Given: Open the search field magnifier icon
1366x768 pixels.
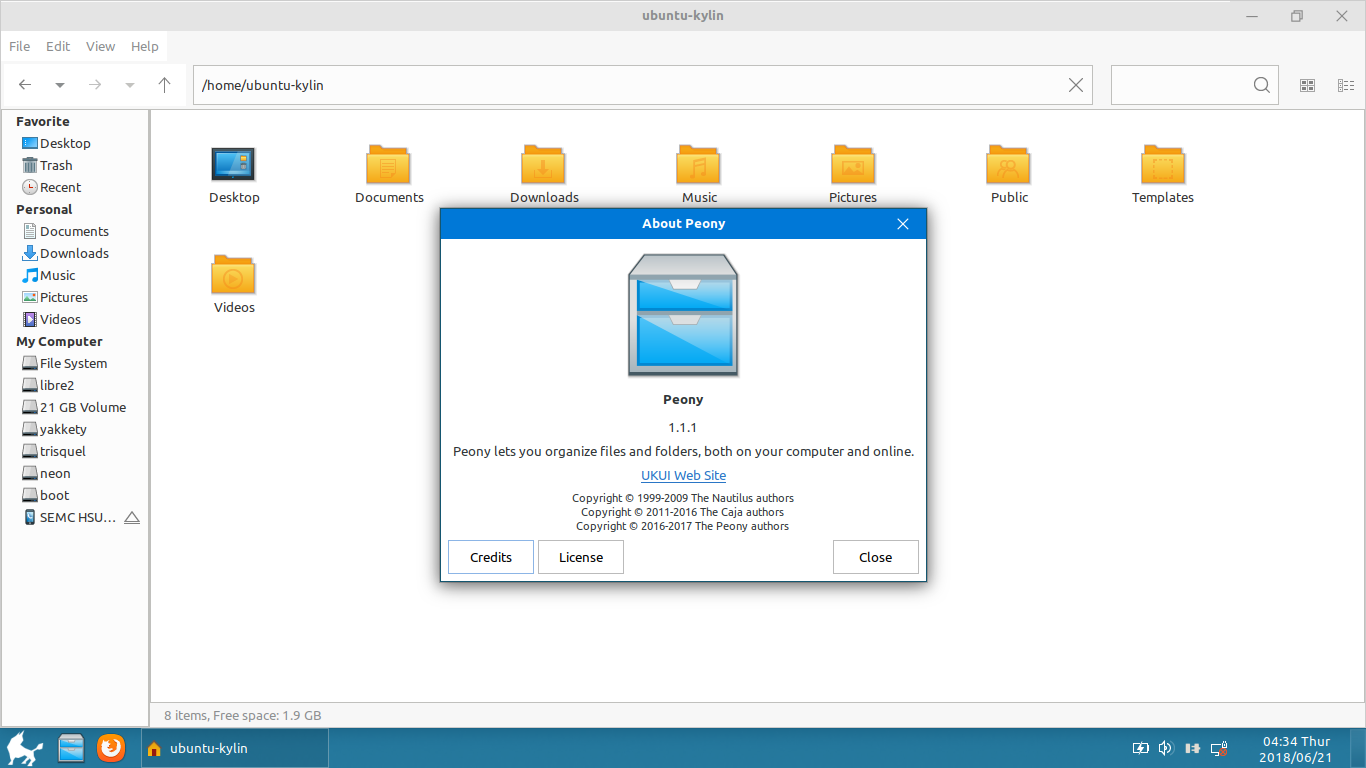Looking at the screenshot, I should 1261,85.
